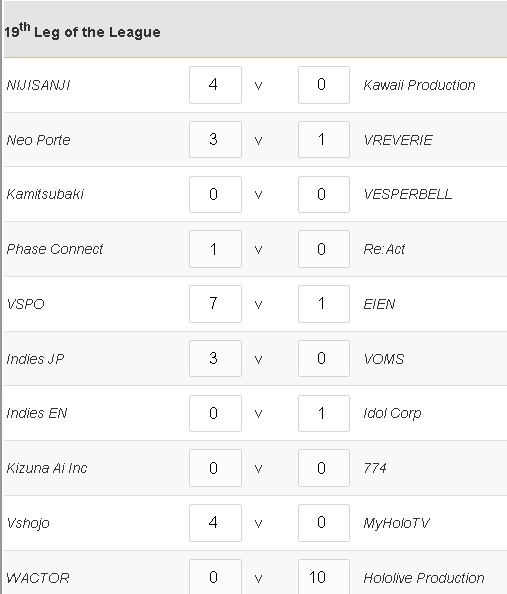The height and width of the screenshot is (594, 507).
Task: Edit Neo Porte score input
Action: [x=215, y=139]
